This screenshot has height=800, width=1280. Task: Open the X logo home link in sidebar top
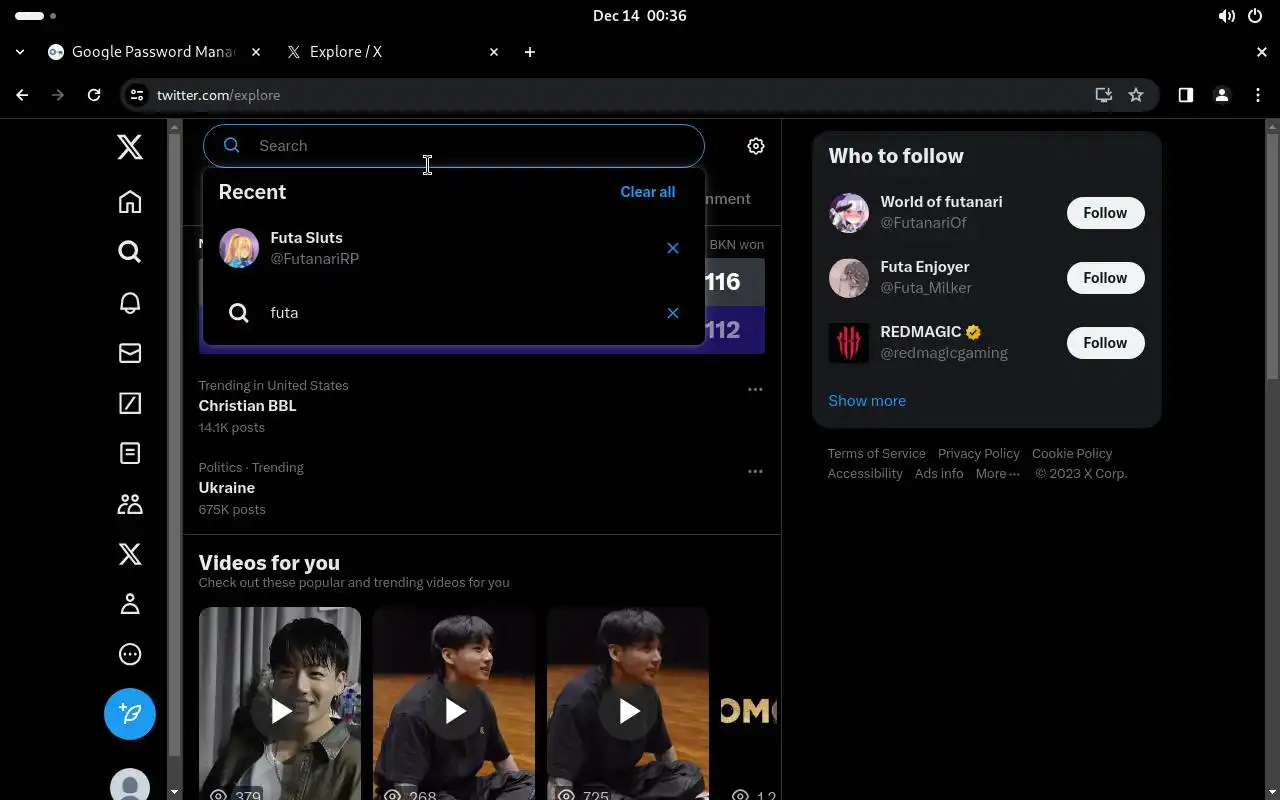130,147
